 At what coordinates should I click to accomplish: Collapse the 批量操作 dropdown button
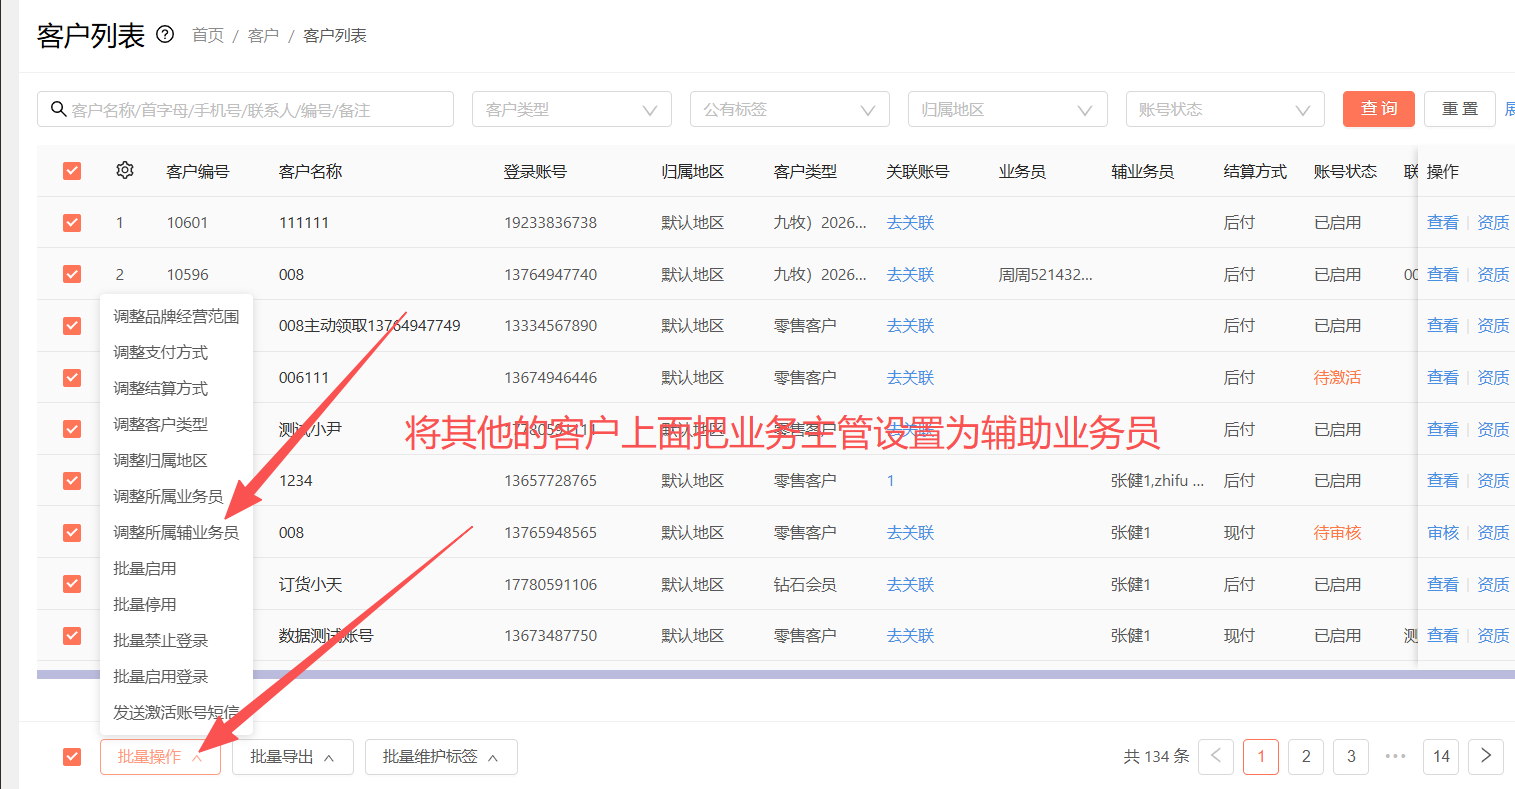coord(160,756)
